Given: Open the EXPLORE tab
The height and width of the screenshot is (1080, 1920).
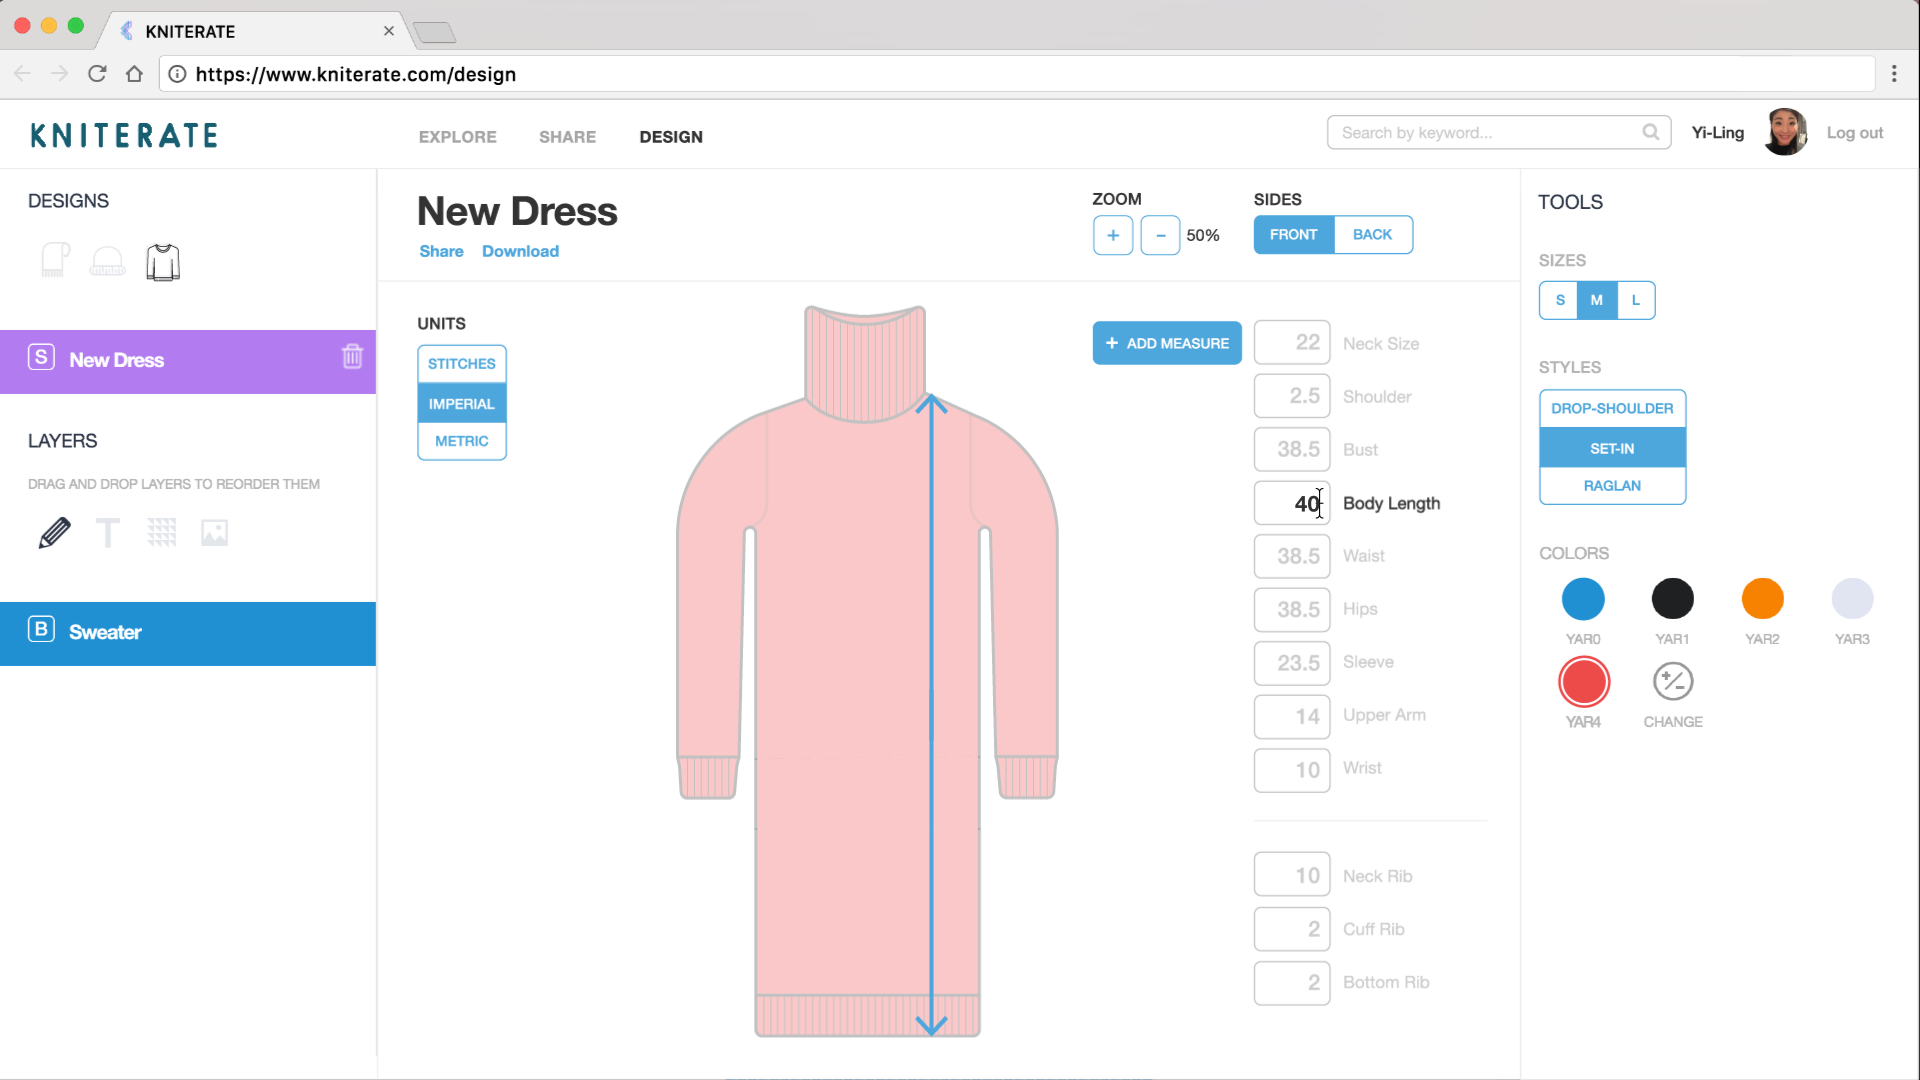Looking at the screenshot, I should point(458,137).
